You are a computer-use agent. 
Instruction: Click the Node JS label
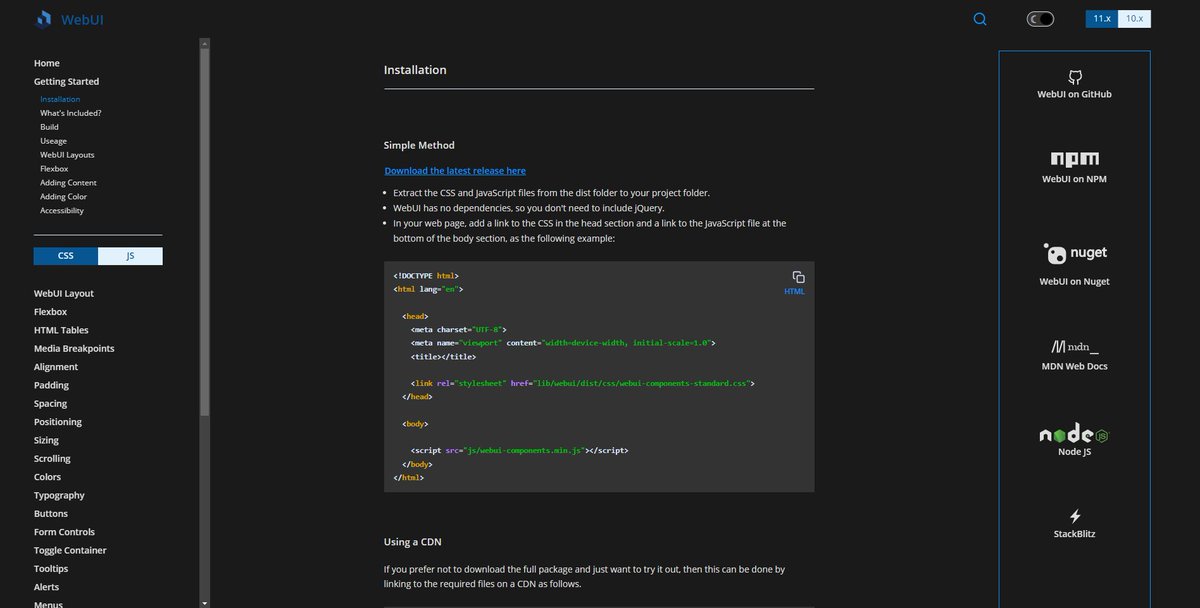coord(1075,452)
